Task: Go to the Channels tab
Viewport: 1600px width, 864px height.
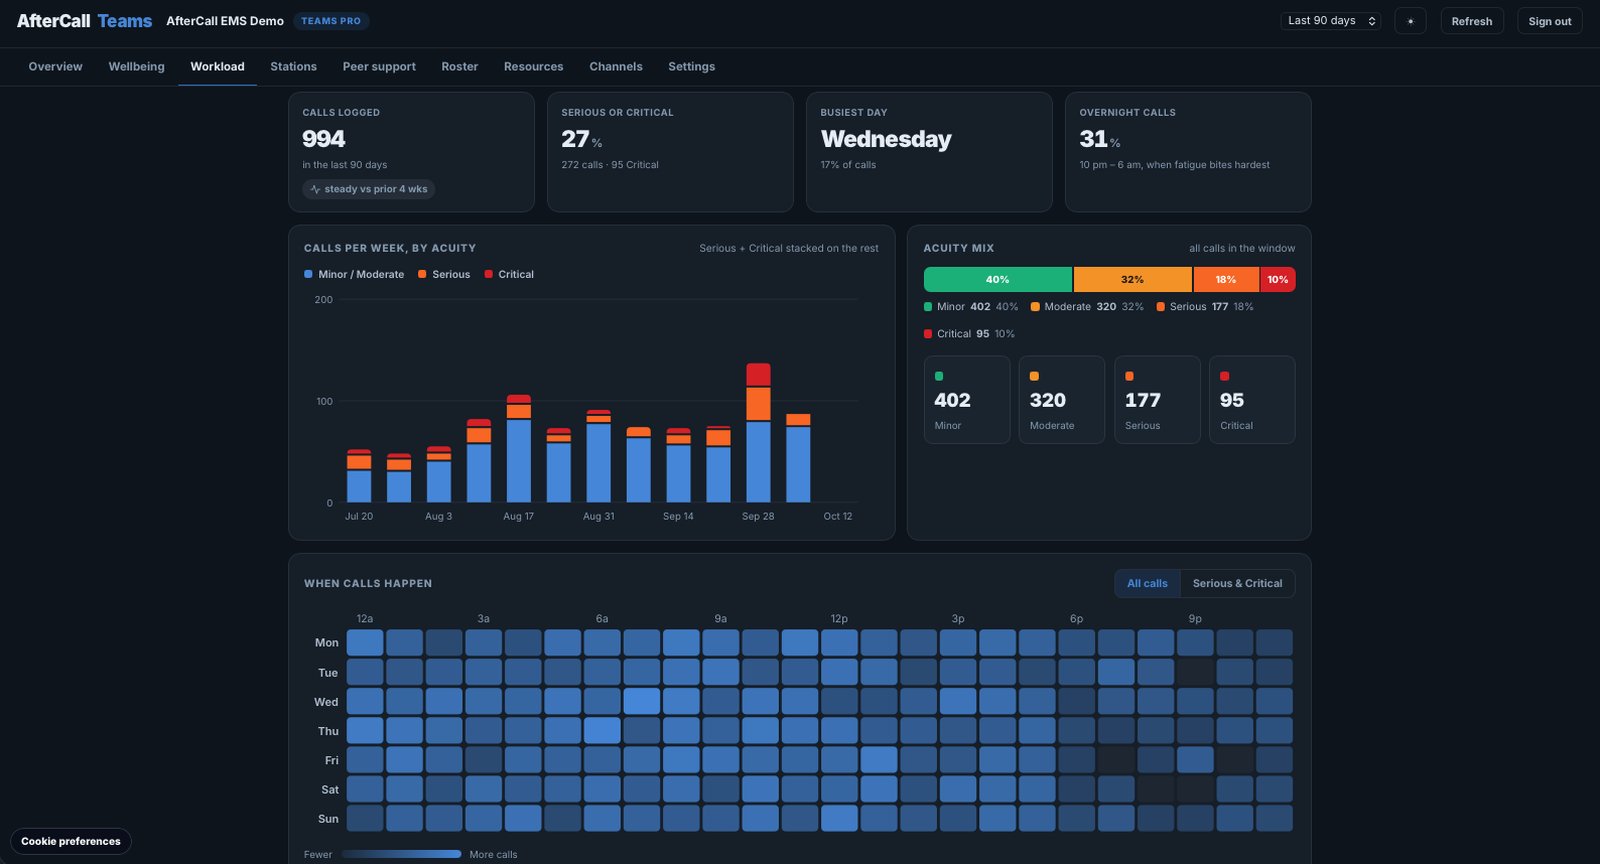Action: tap(615, 67)
